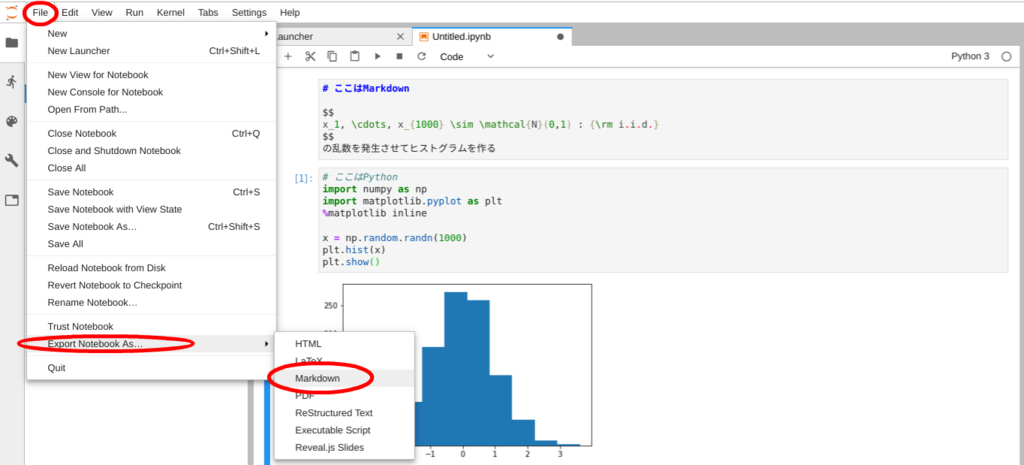Choose Close All
This screenshot has height=465, width=1024.
pyautogui.click(x=152, y=168)
